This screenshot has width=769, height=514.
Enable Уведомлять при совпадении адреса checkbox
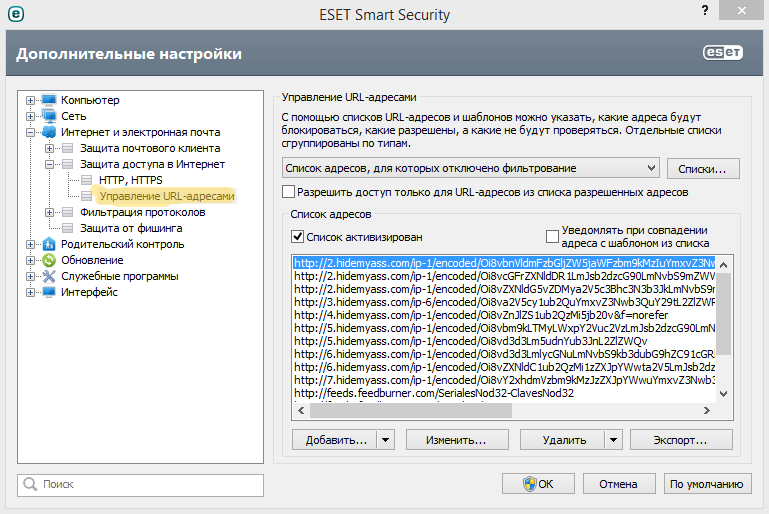pos(552,237)
